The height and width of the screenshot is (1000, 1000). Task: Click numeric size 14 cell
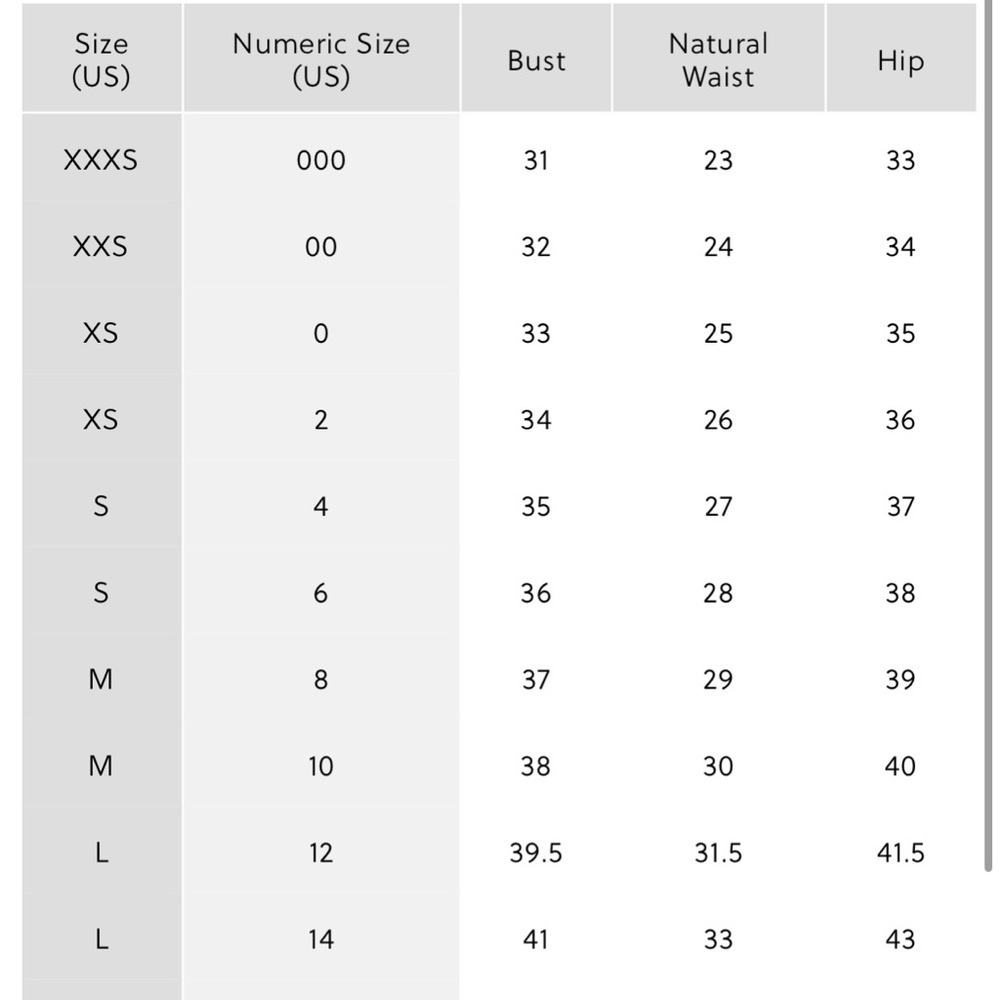[x=321, y=940]
